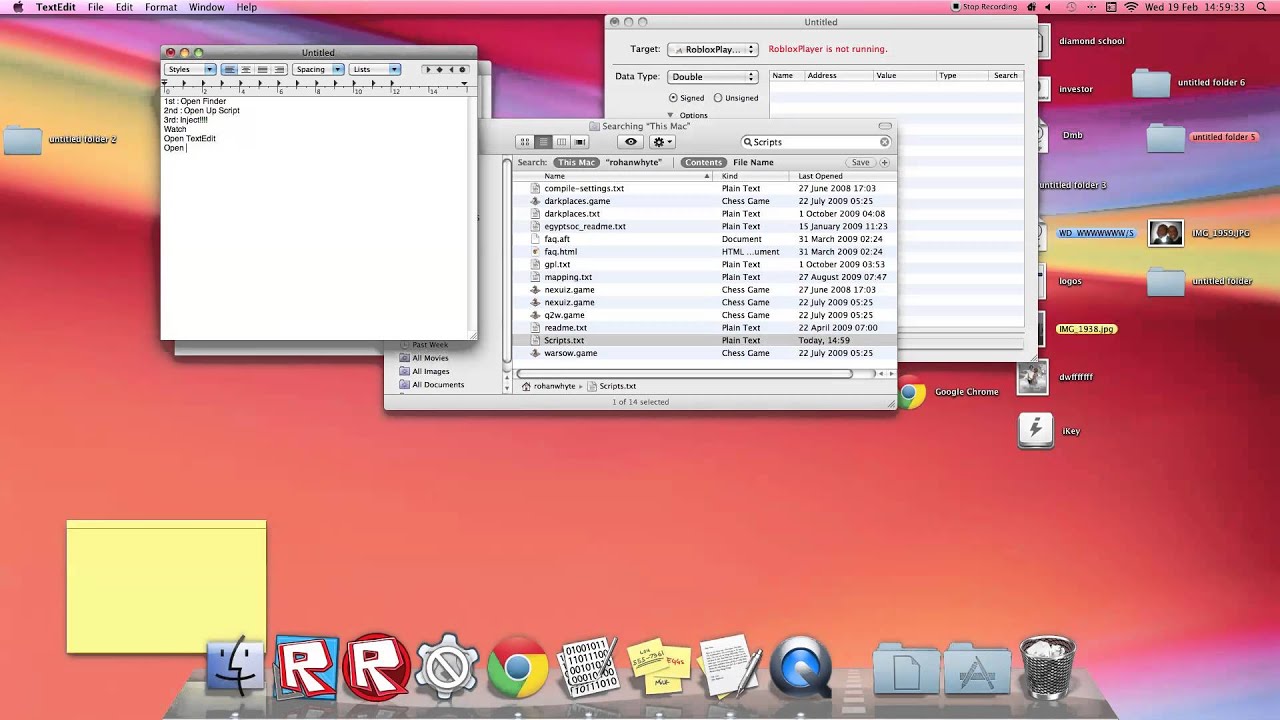Image resolution: width=1280 pixels, height=720 pixels.
Task: Open the Spacing dropdown in TextEdit
Action: 319,70
